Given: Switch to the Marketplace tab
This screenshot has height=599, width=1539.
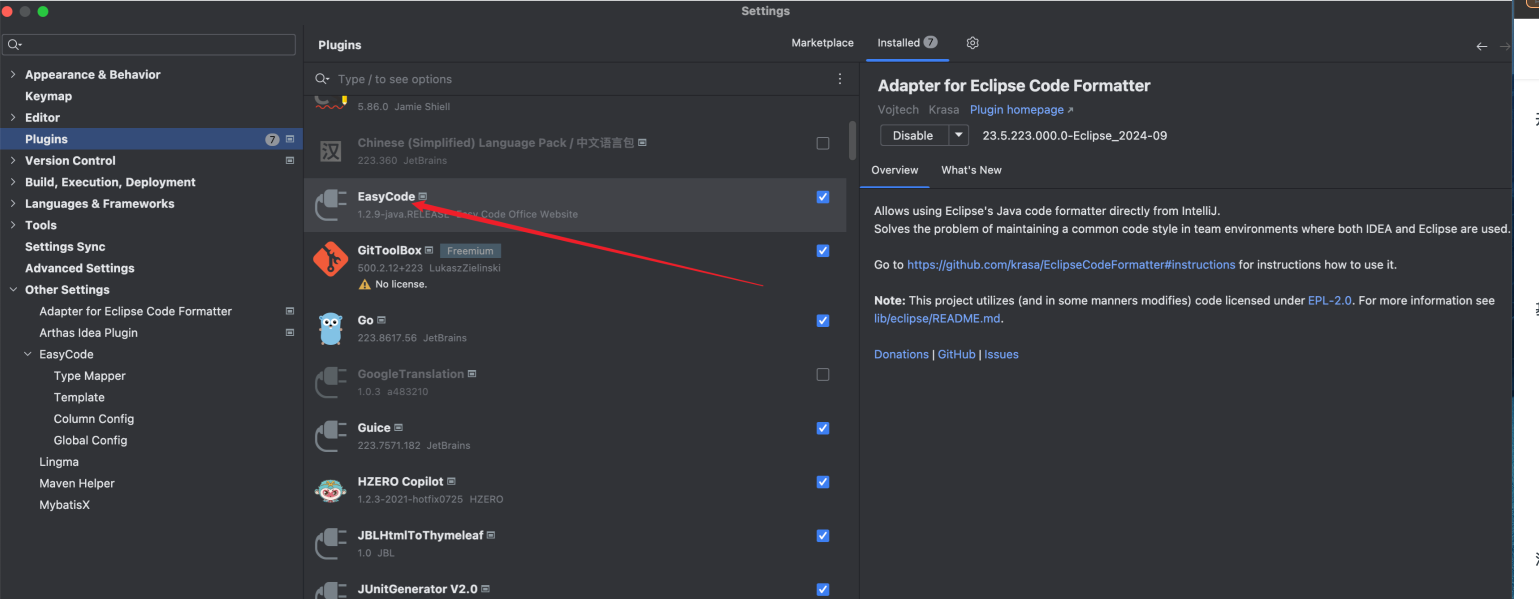Looking at the screenshot, I should [x=822, y=43].
